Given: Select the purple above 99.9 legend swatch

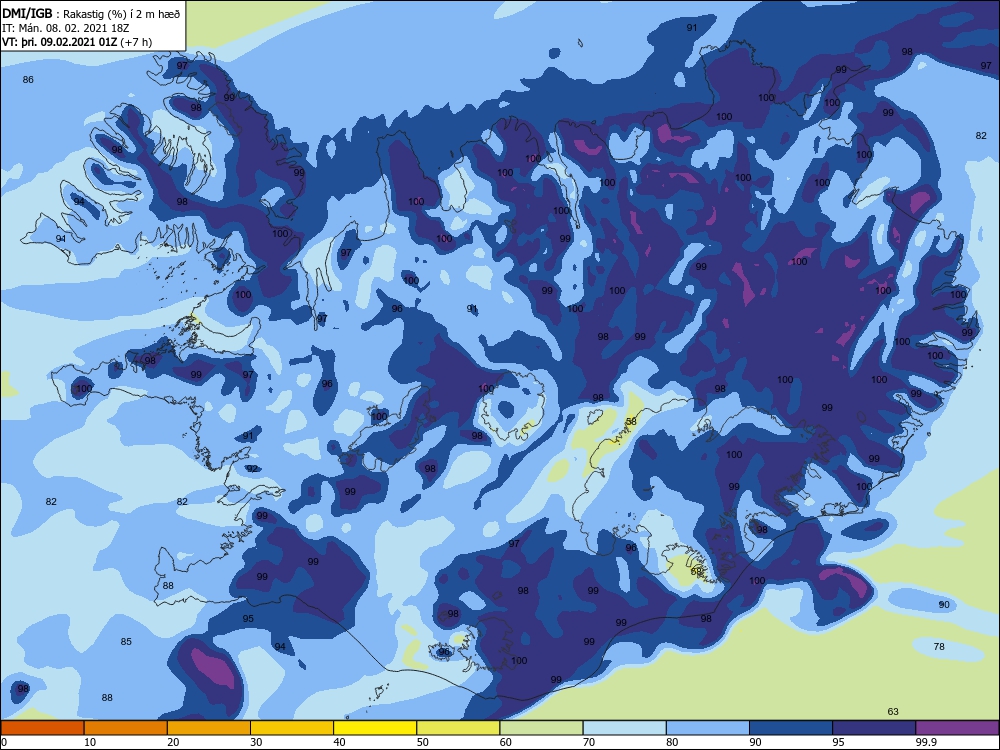Looking at the screenshot, I should coord(957,728).
